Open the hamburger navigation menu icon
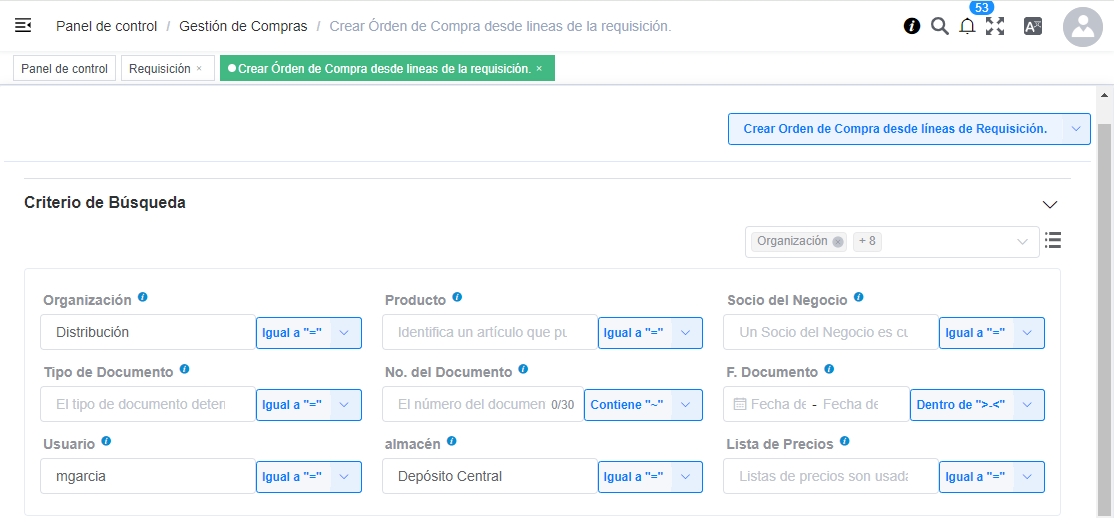 [23, 26]
